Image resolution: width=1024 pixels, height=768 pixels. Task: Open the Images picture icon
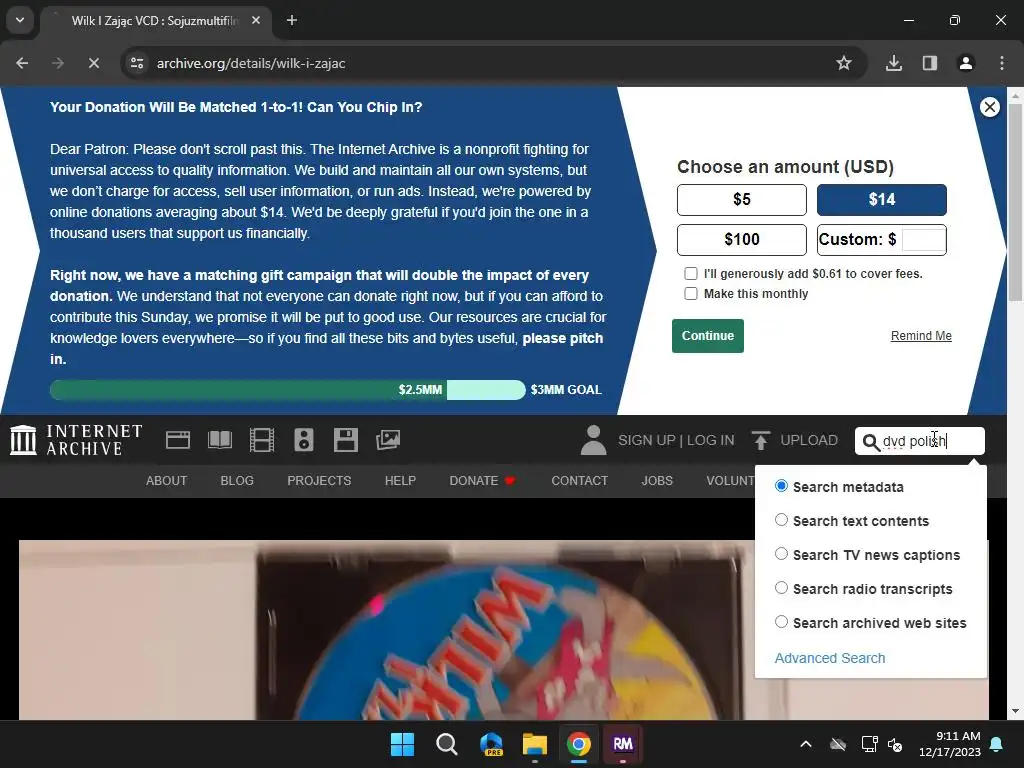[x=388, y=440]
